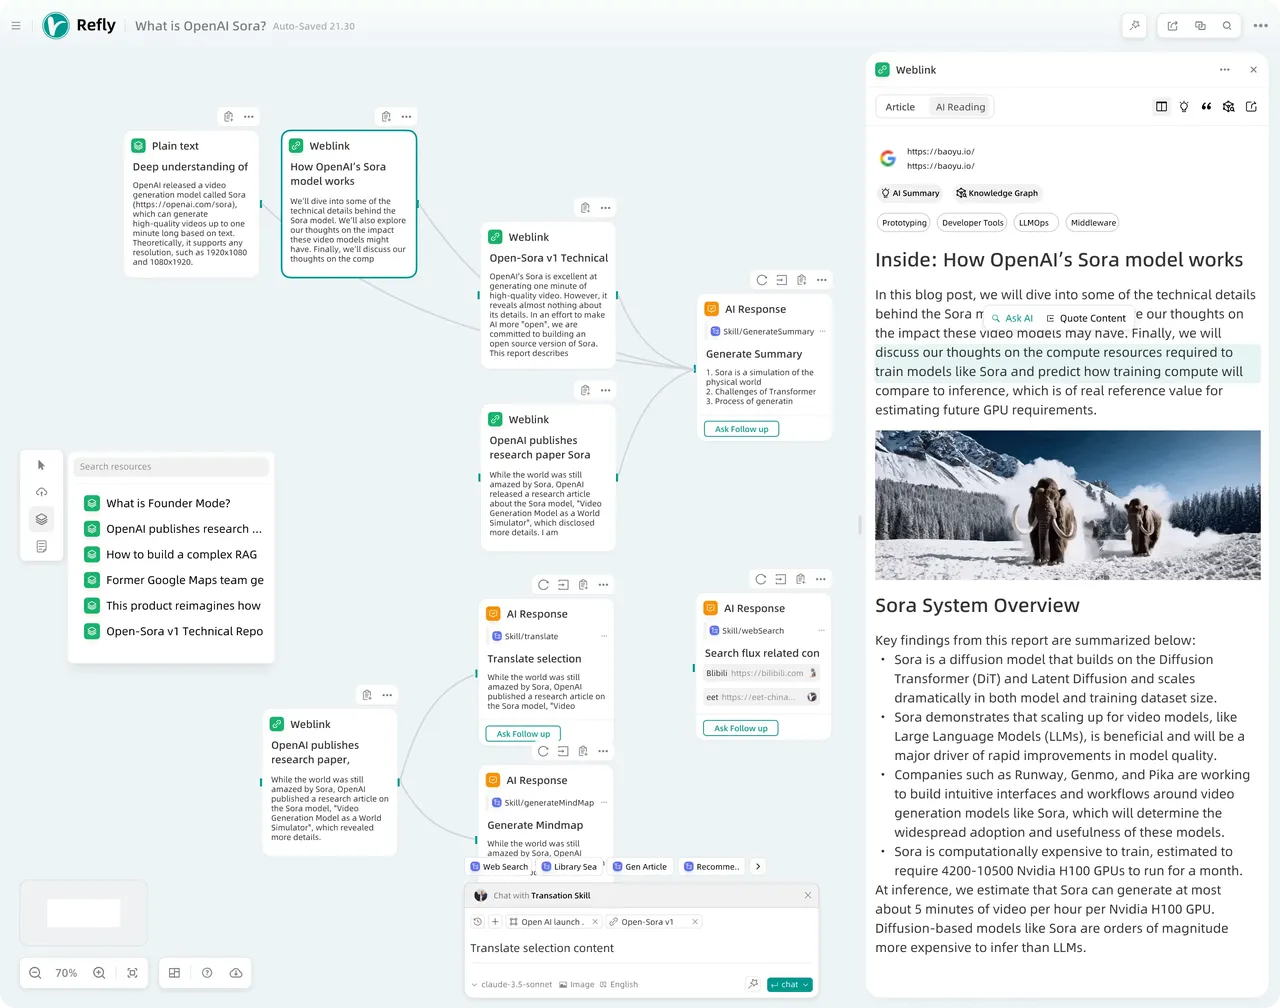Viewport: 1280px width, 1008px height.
Task: Switch to the AI Reading tab
Action: 960,107
